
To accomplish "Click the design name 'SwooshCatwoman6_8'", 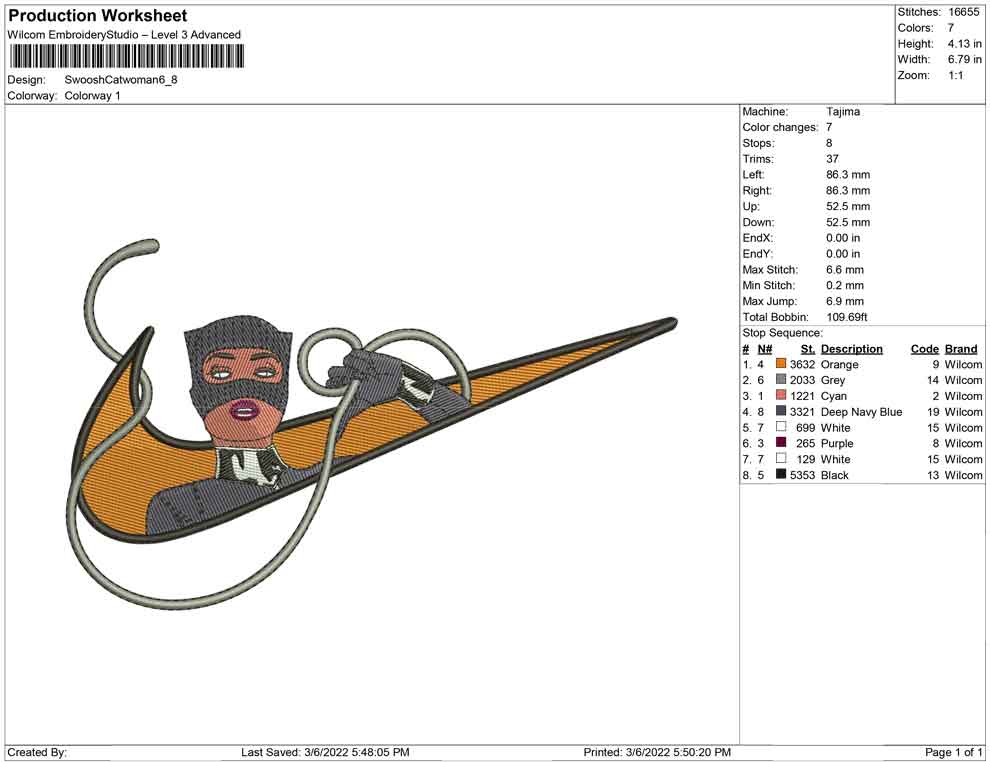I will click(121, 80).
